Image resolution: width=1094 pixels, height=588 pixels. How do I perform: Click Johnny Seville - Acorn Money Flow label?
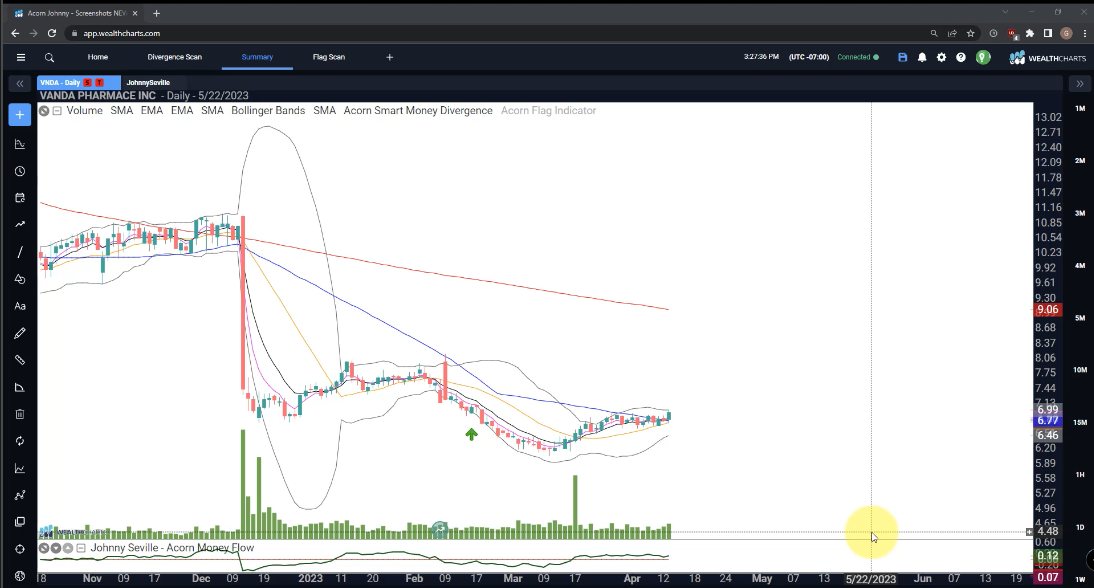tap(172, 548)
